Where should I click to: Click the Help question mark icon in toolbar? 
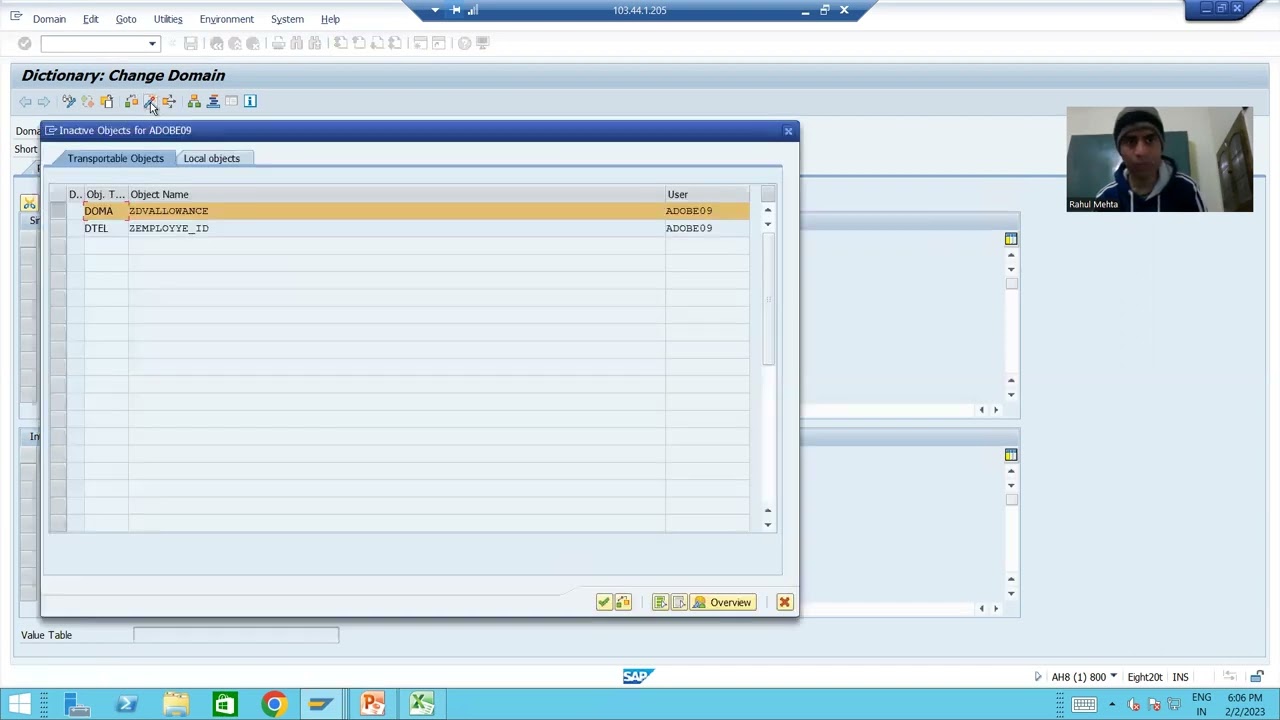tap(465, 43)
